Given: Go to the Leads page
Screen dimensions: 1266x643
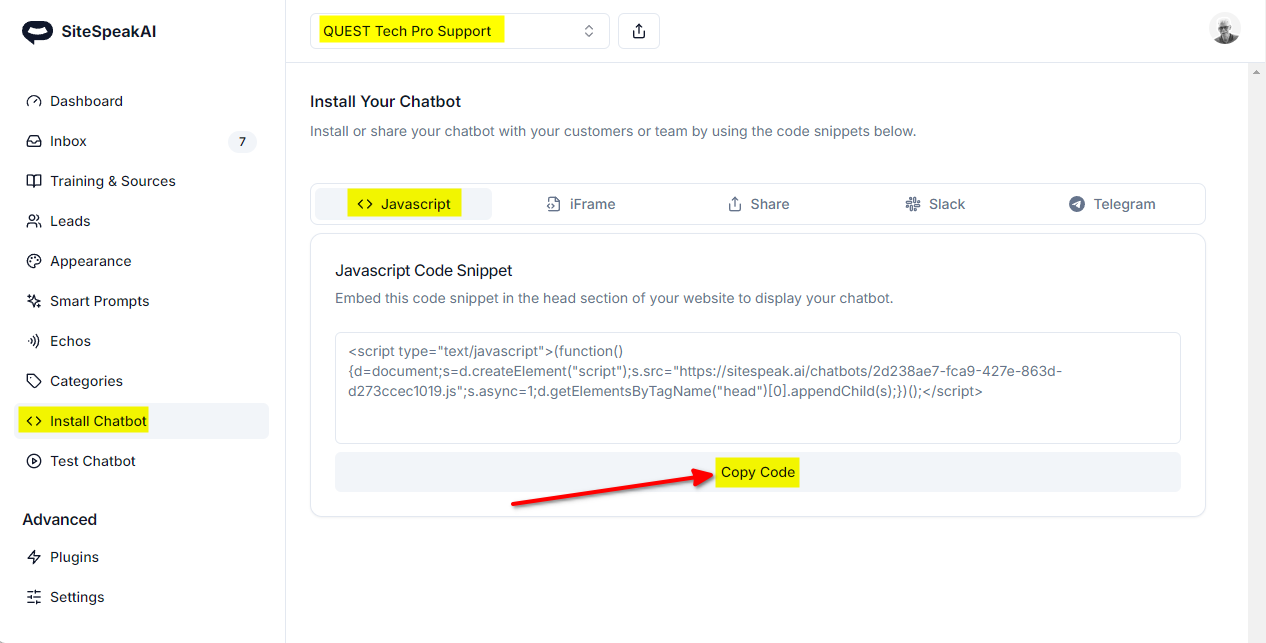Looking at the screenshot, I should [x=70, y=221].
